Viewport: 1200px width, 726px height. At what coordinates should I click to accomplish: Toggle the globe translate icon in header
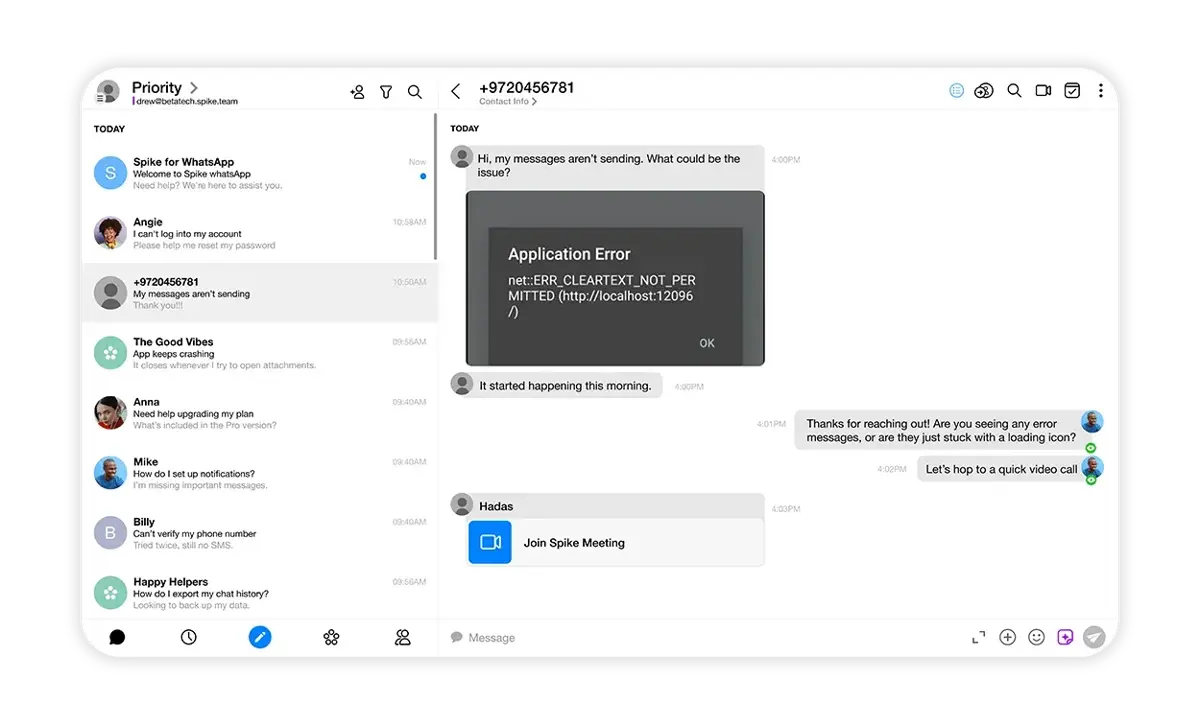pos(957,91)
